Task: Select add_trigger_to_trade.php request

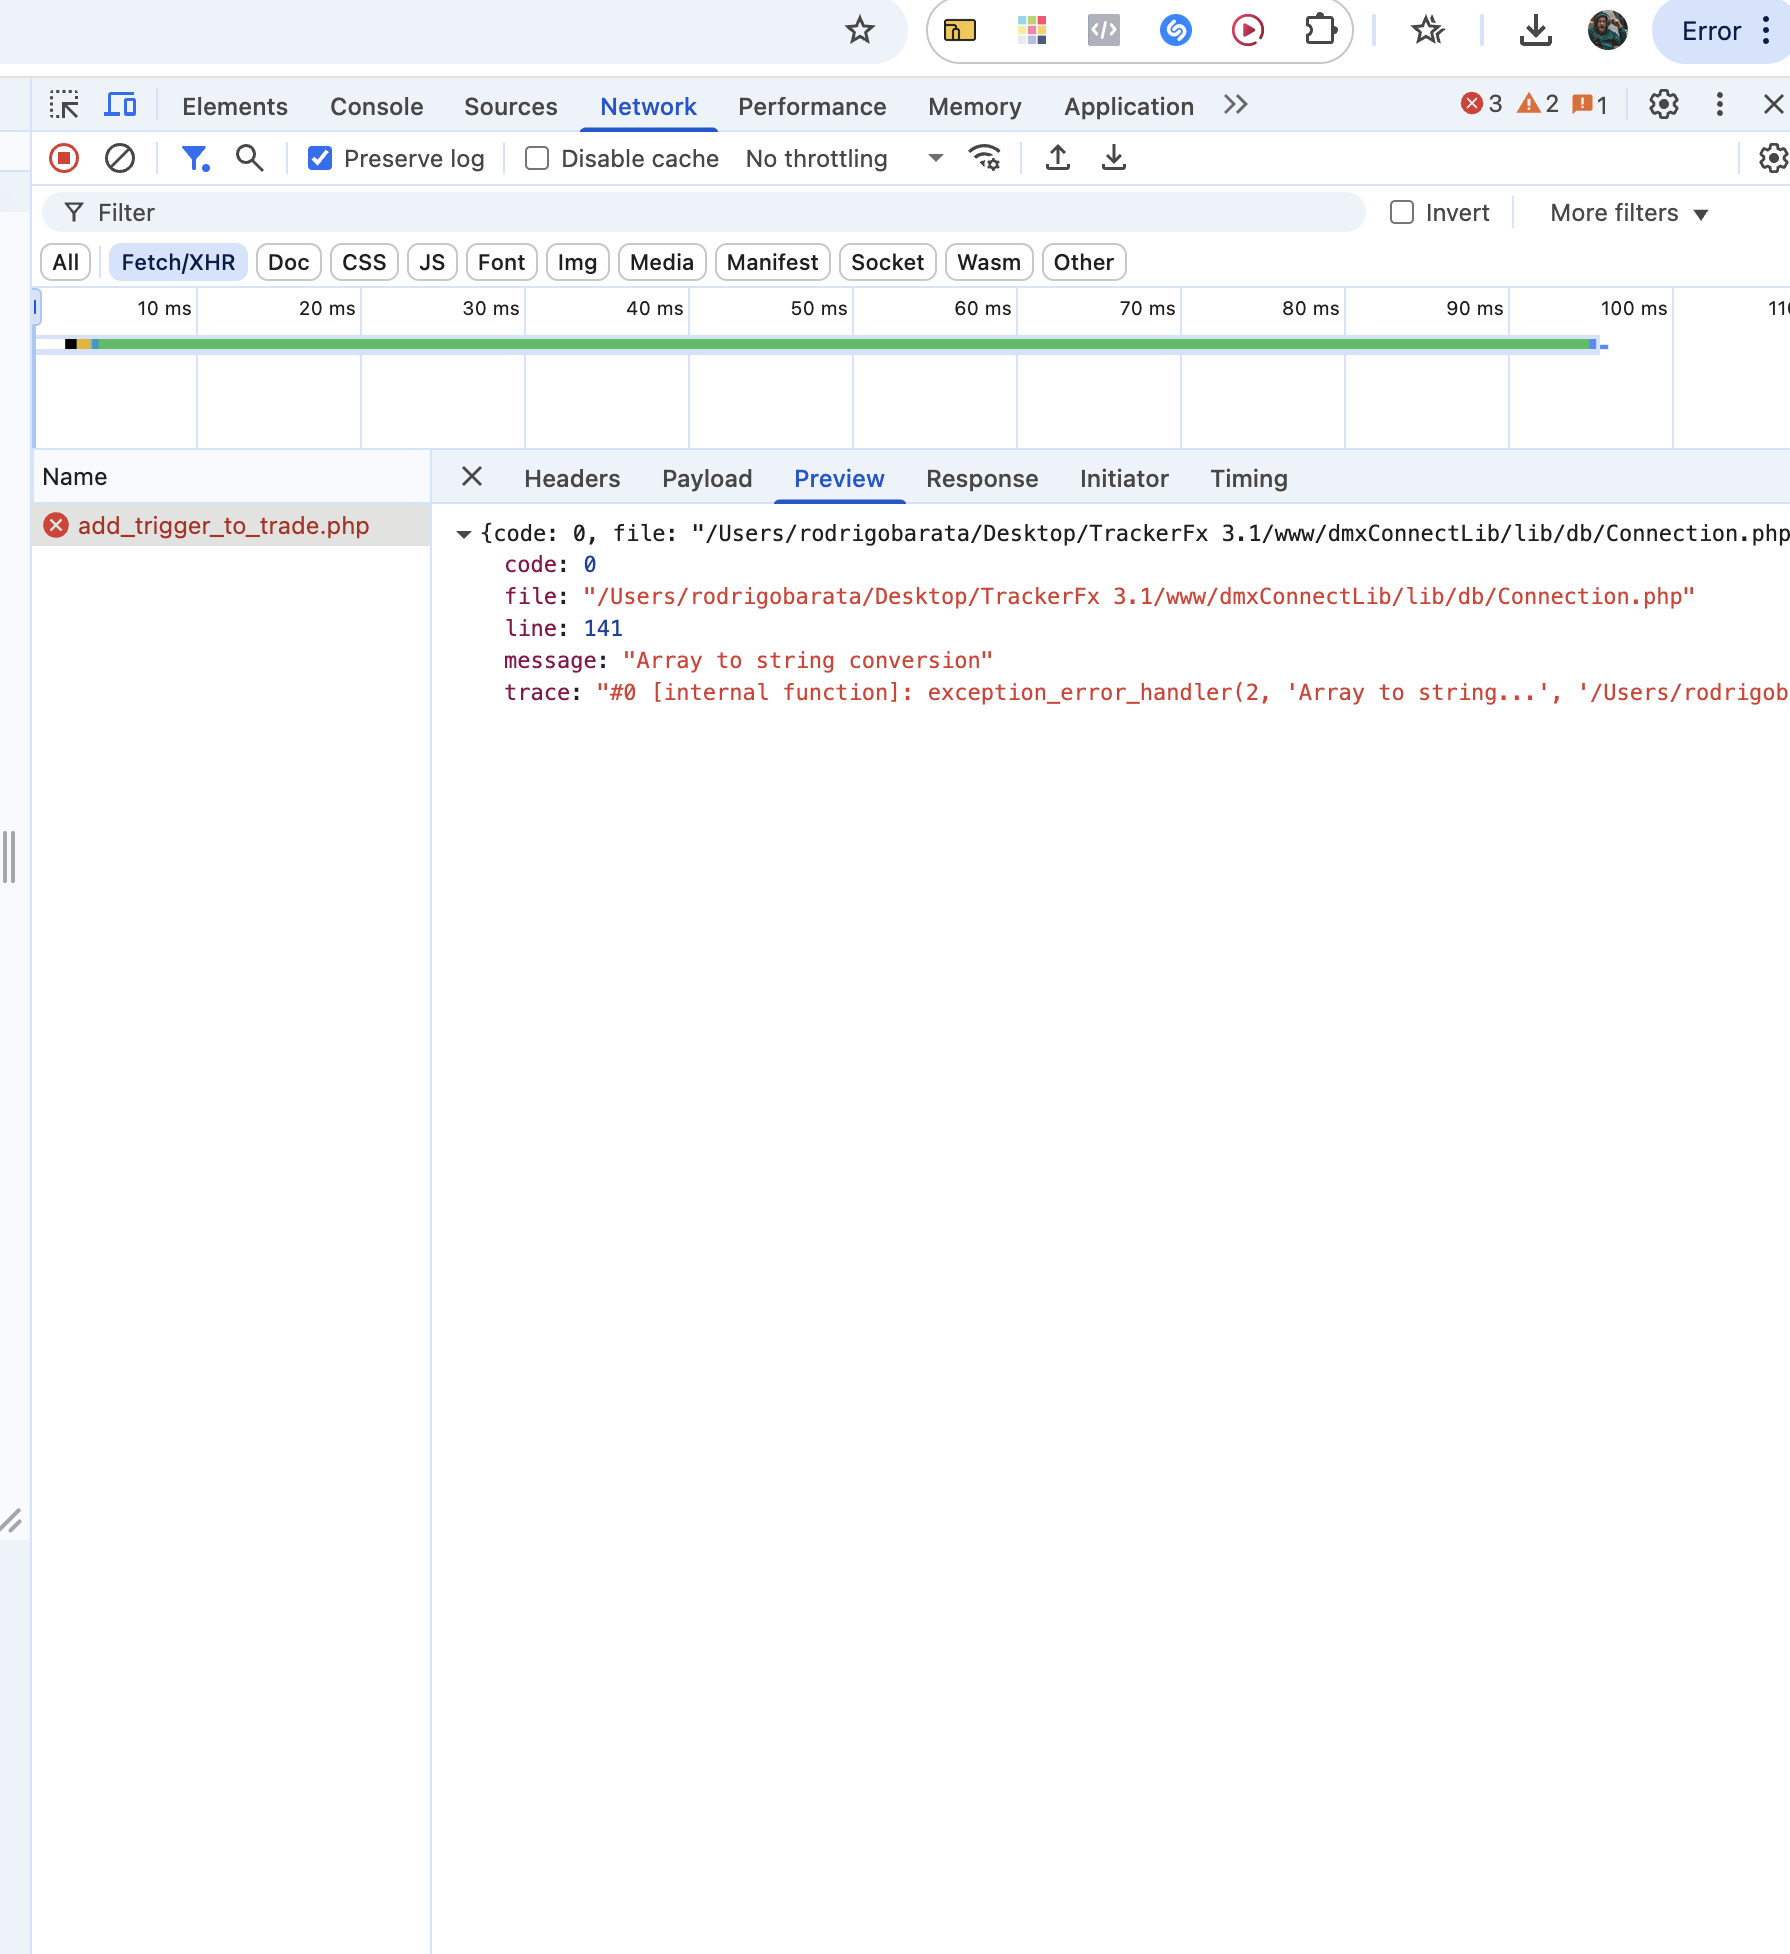Action: point(223,525)
